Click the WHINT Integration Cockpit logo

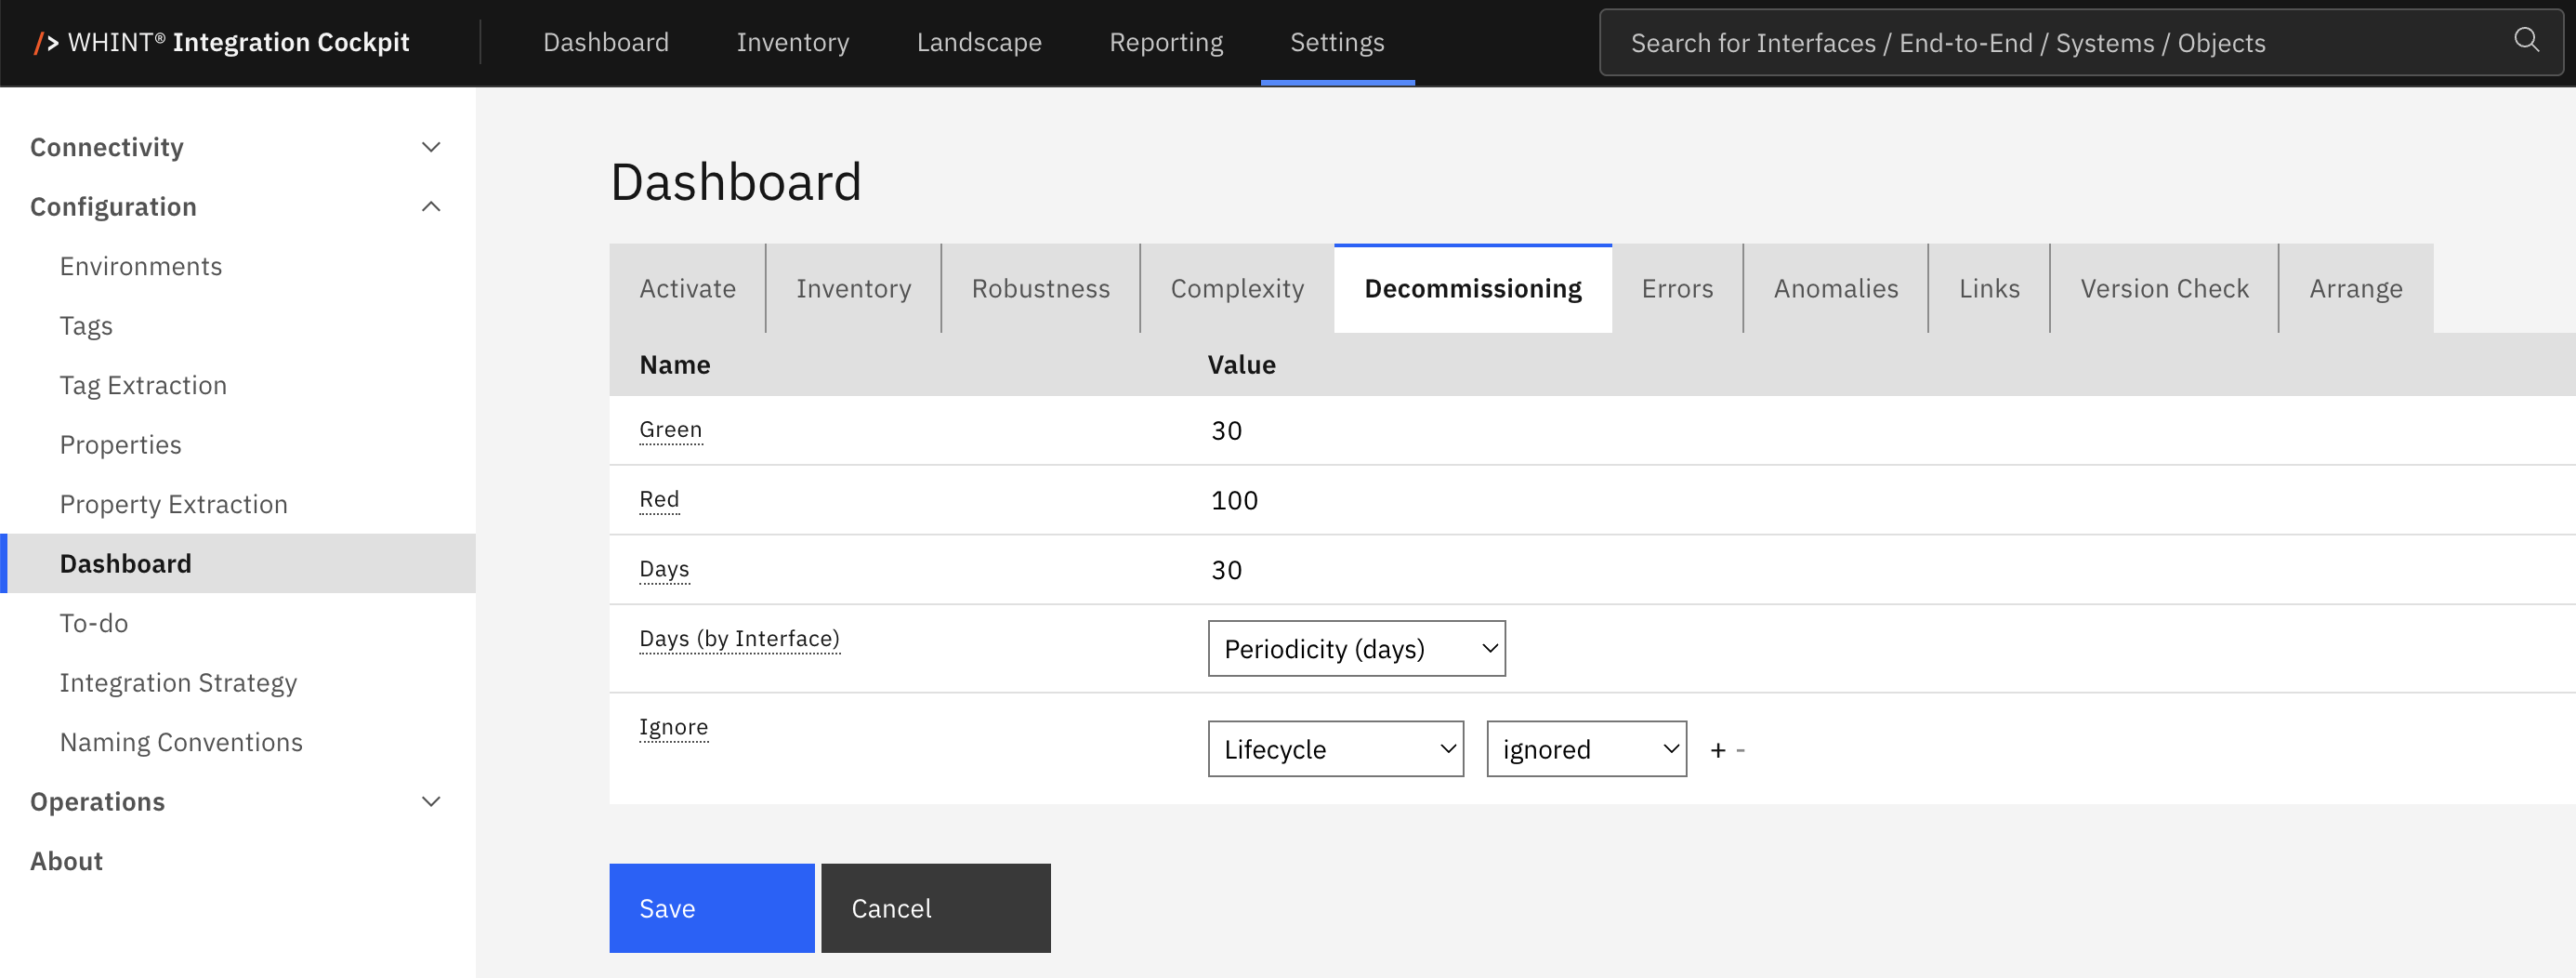tap(221, 42)
